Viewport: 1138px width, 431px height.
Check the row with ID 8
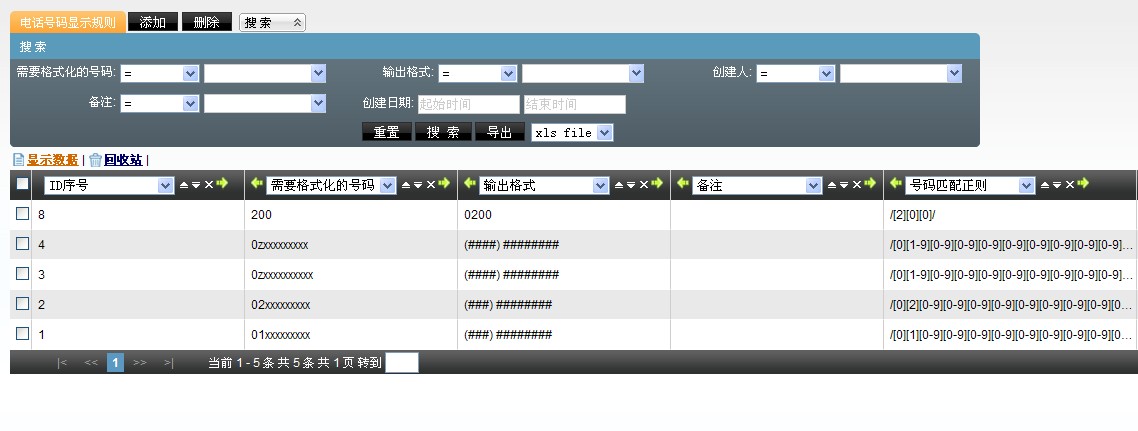pyautogui.click(x=22, y=214)
